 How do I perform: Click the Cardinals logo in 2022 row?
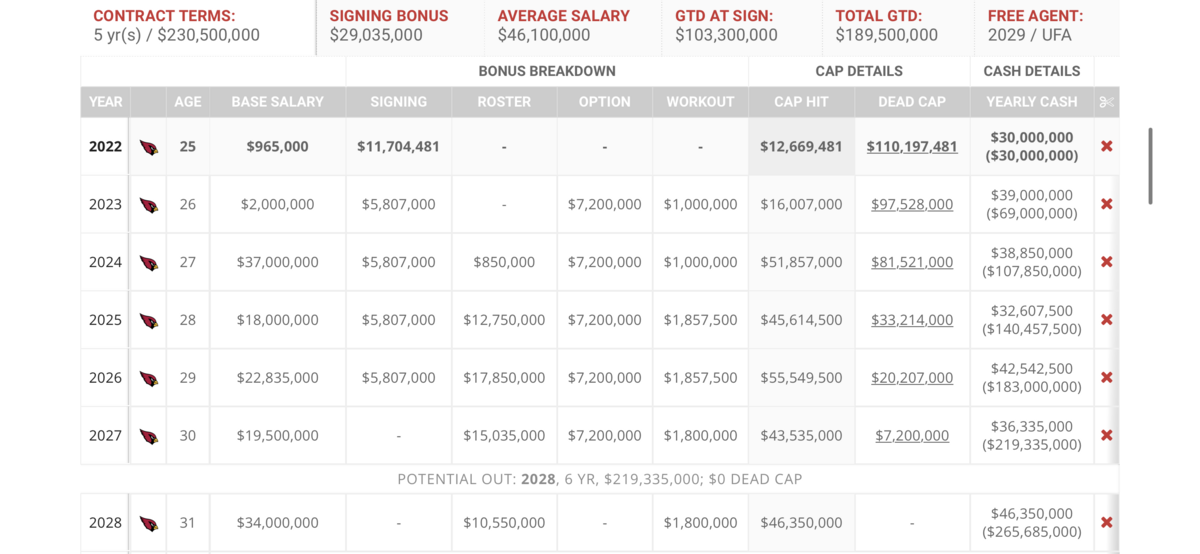coord(149,147)
